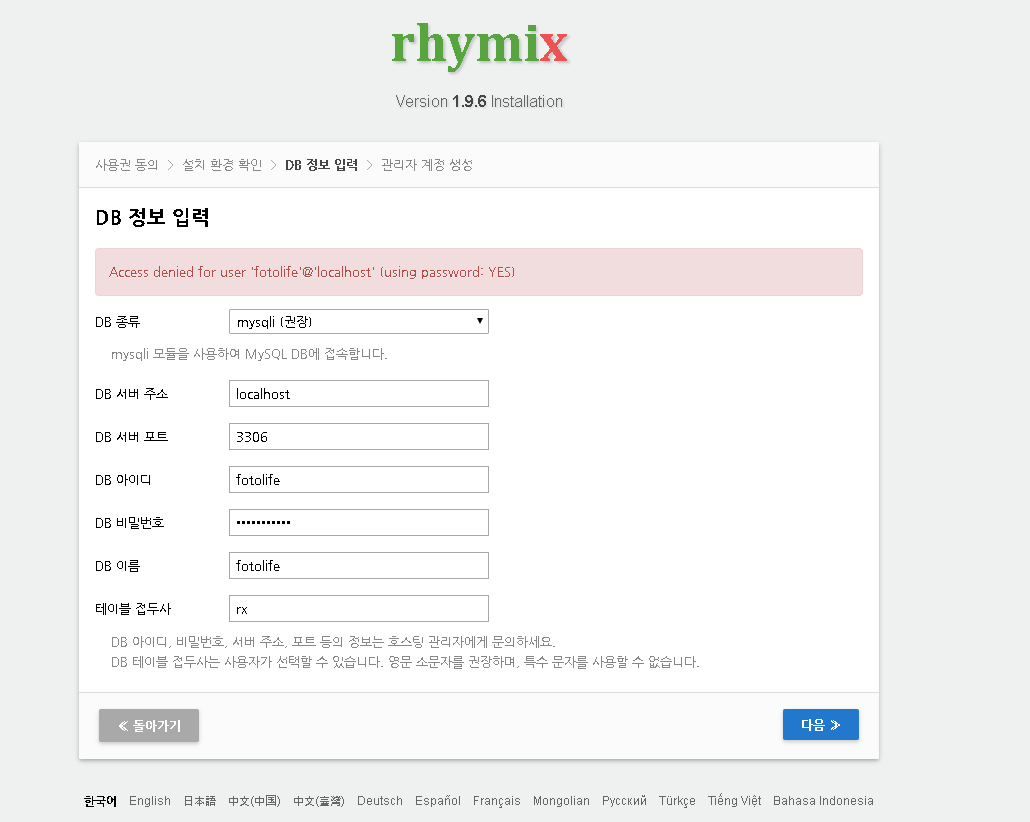Image resolution: width=1030 pixels, height=822 pixels.
Task: Select Deutsch language link
Action: coord(380,801)
